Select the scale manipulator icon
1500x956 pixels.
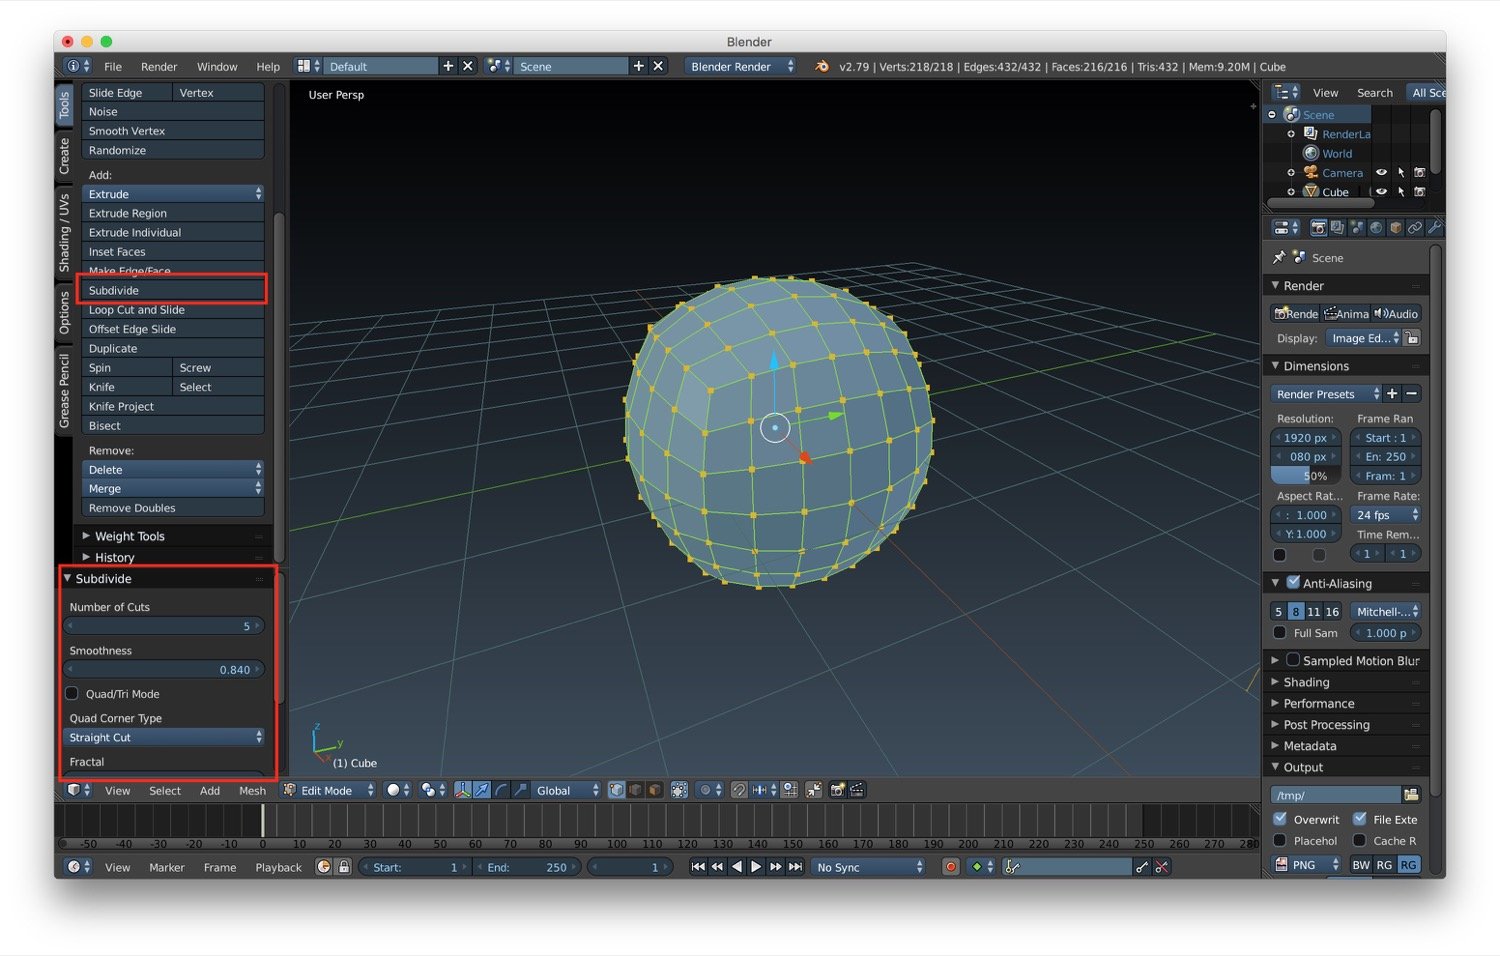pos(520,790)
